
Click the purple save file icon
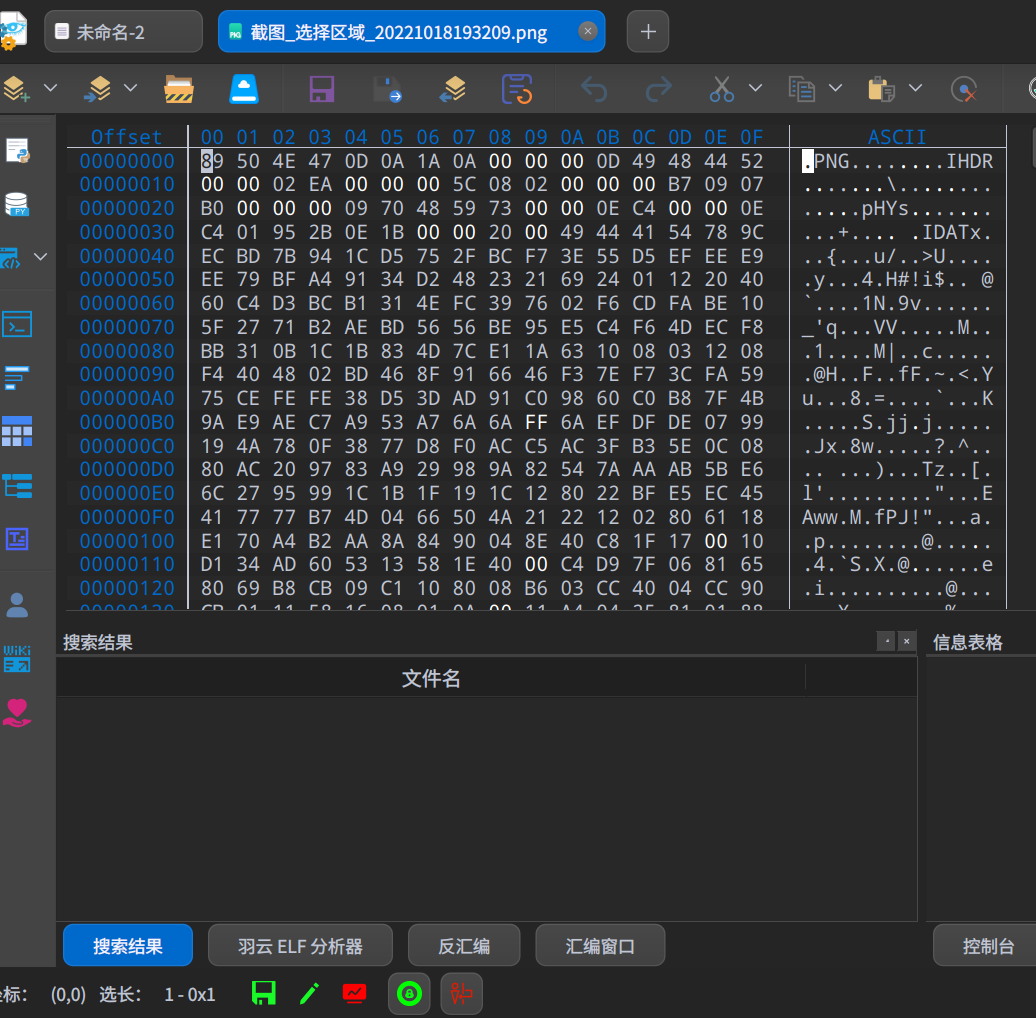coord(321,89)
